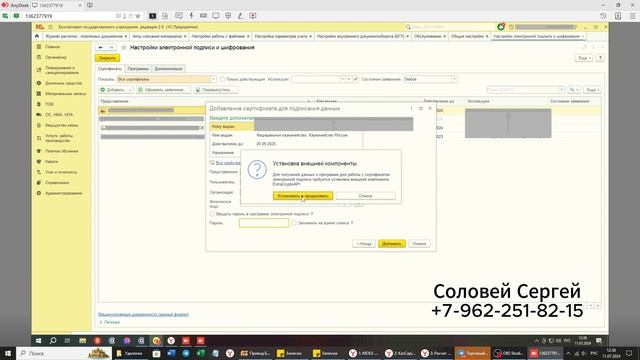640x360 pixels.
Task: Click 'Установить и продолжить' button
Action: 303,196
